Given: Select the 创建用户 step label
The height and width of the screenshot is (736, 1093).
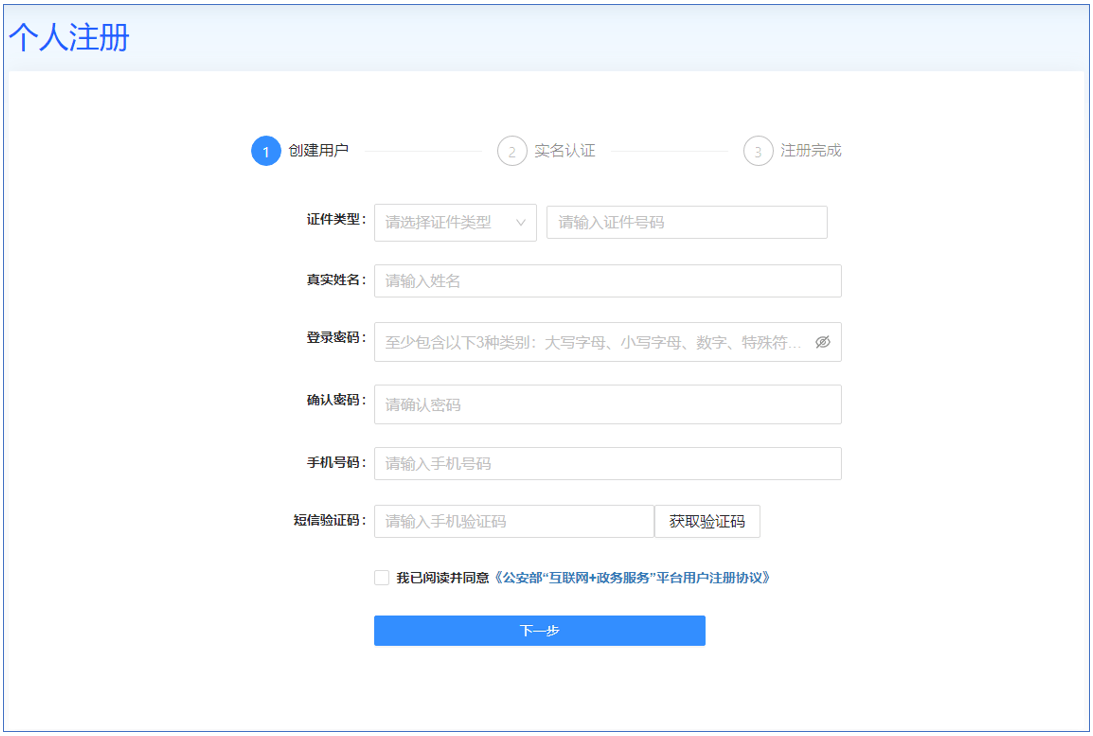Looking at the screenshot, I should pos(318,151).
